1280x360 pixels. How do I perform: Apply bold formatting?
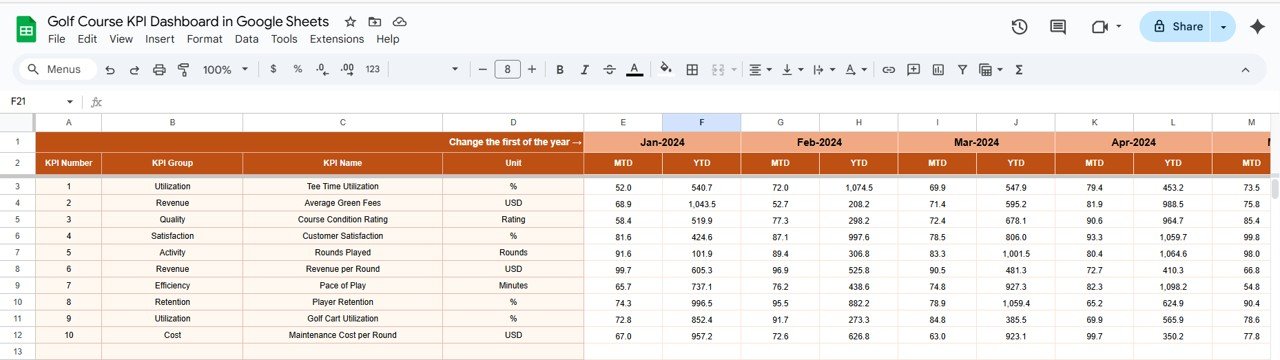[x=560, y=70]
